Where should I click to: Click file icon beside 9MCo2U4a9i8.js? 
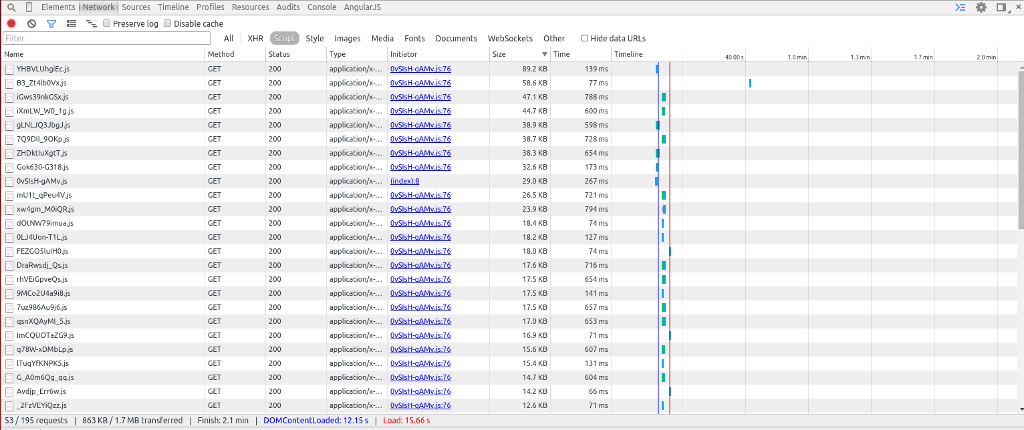point(9,293)
